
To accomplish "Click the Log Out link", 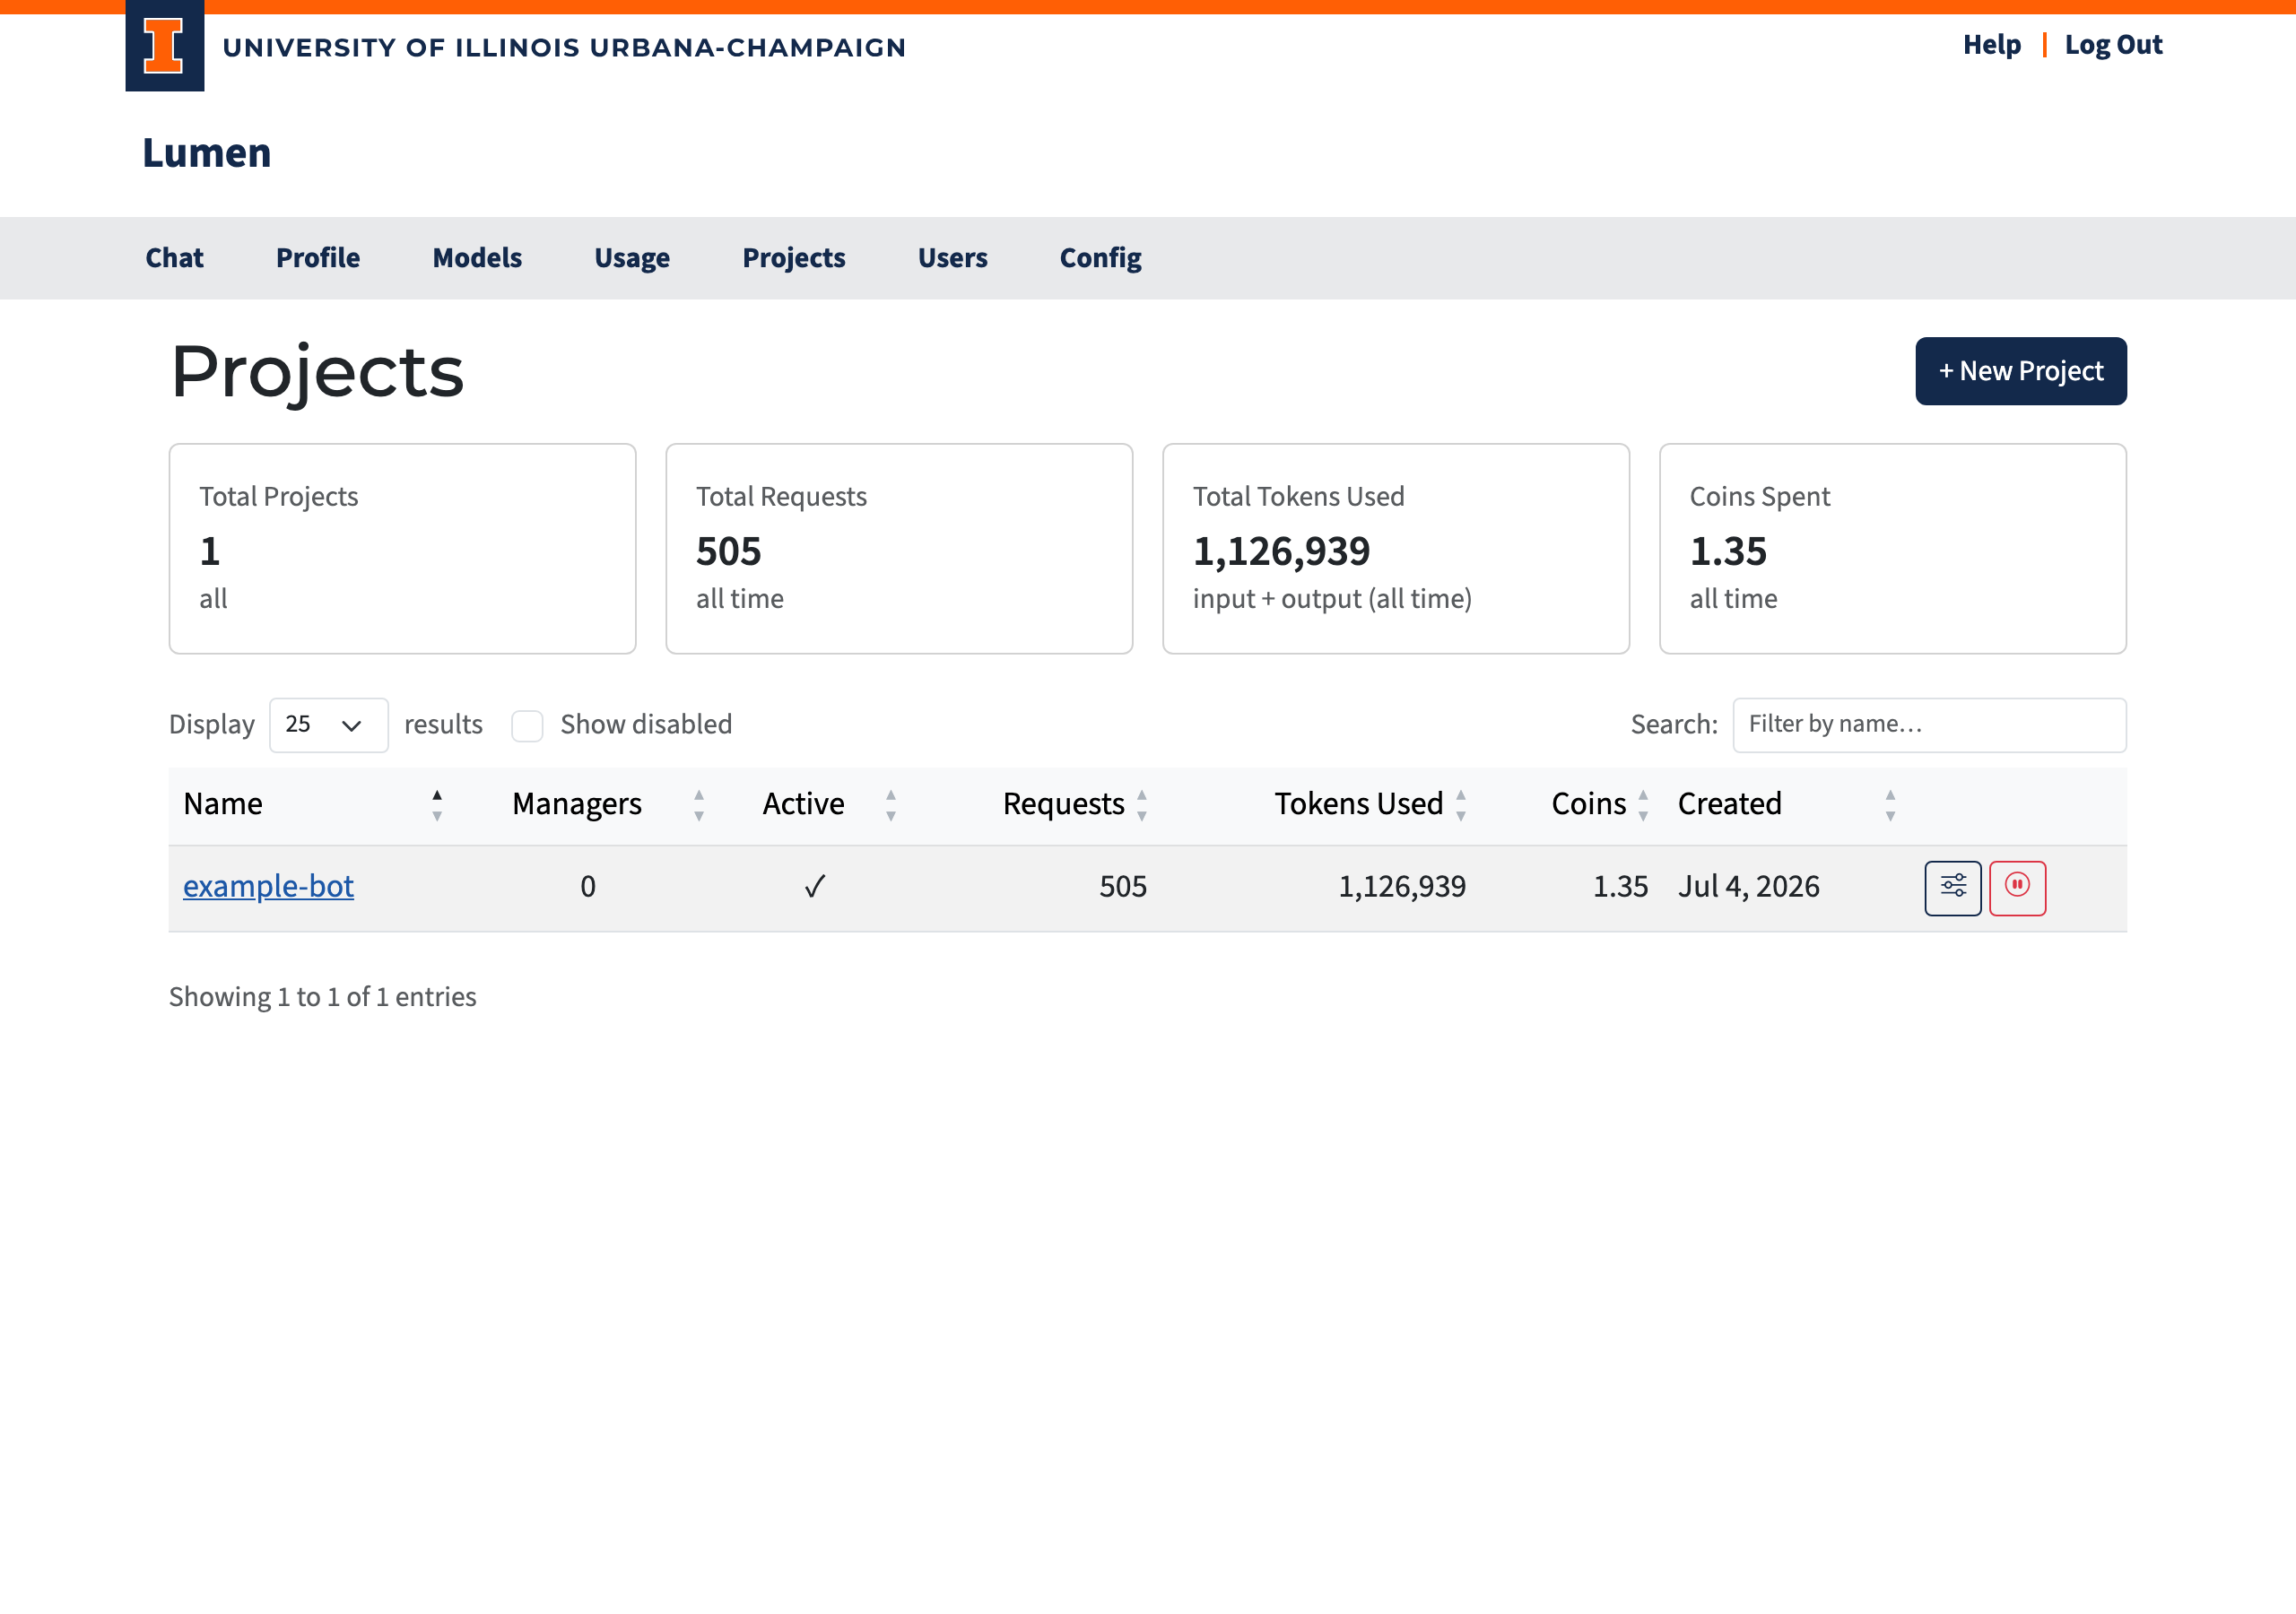I will coord(2113,45).
